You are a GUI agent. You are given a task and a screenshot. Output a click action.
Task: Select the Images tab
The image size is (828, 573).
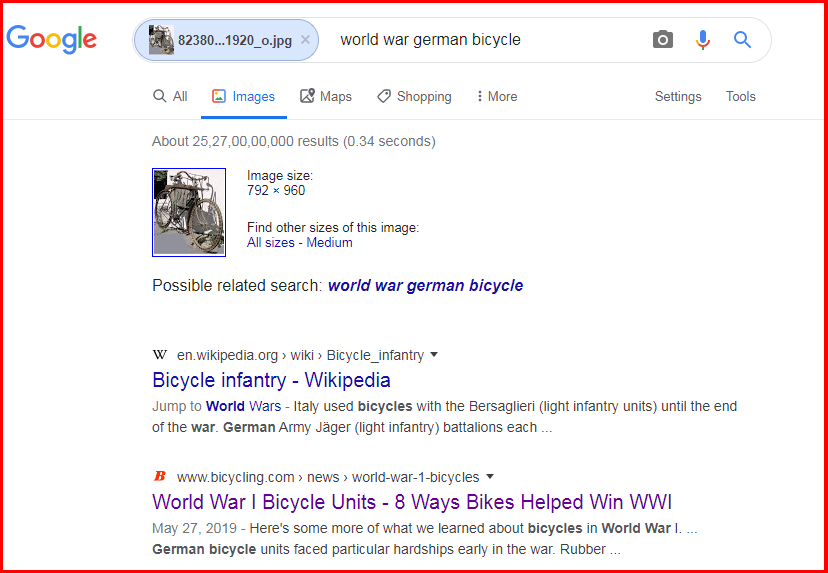point(243,96)
